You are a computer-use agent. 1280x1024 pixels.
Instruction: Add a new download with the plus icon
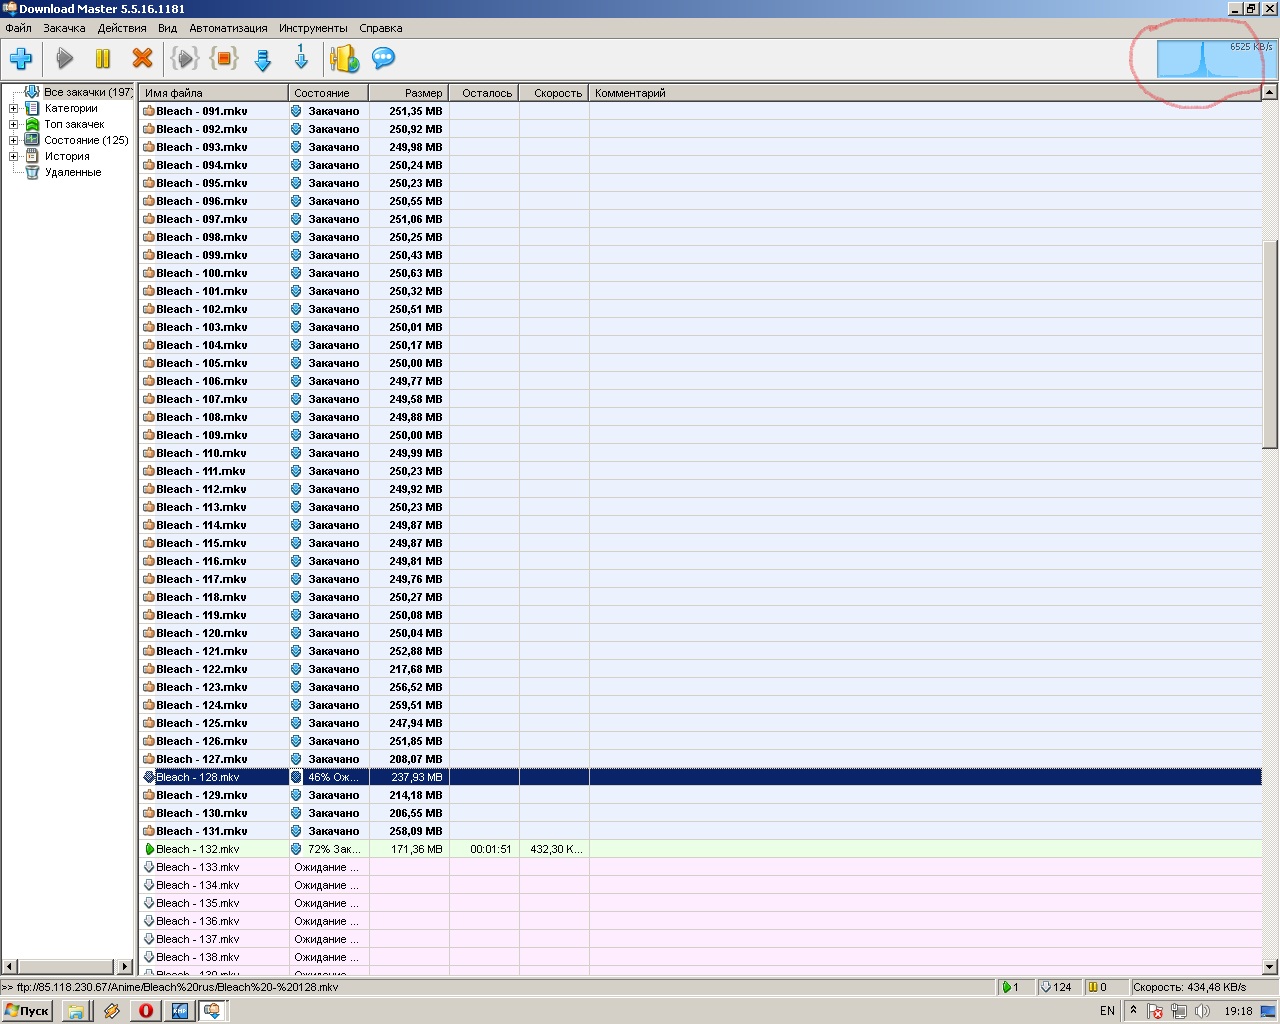pyautogui.click(x=21, y=59)
